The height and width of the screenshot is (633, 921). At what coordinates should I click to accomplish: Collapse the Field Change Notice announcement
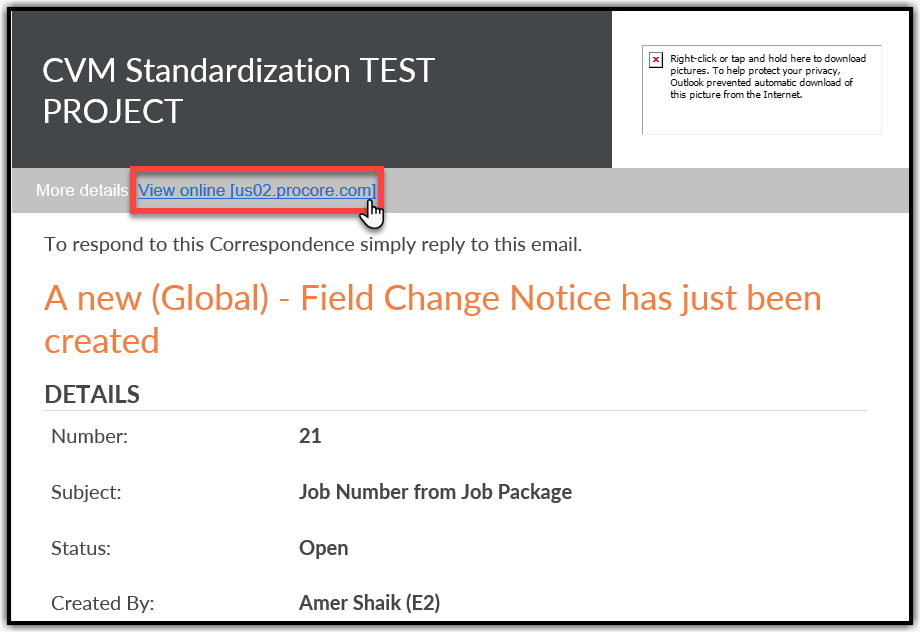click(x=432, y=318)
